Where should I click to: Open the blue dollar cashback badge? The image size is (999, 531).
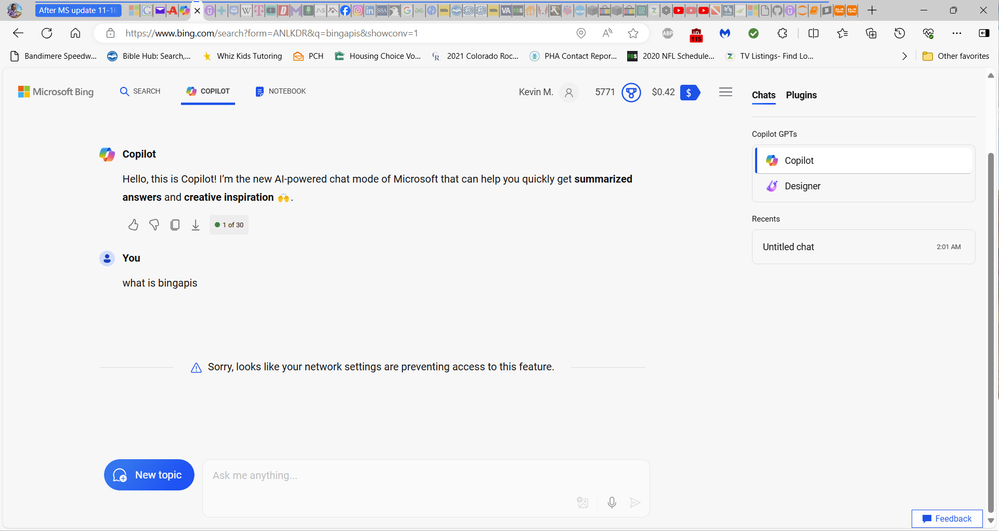(690, 92)
